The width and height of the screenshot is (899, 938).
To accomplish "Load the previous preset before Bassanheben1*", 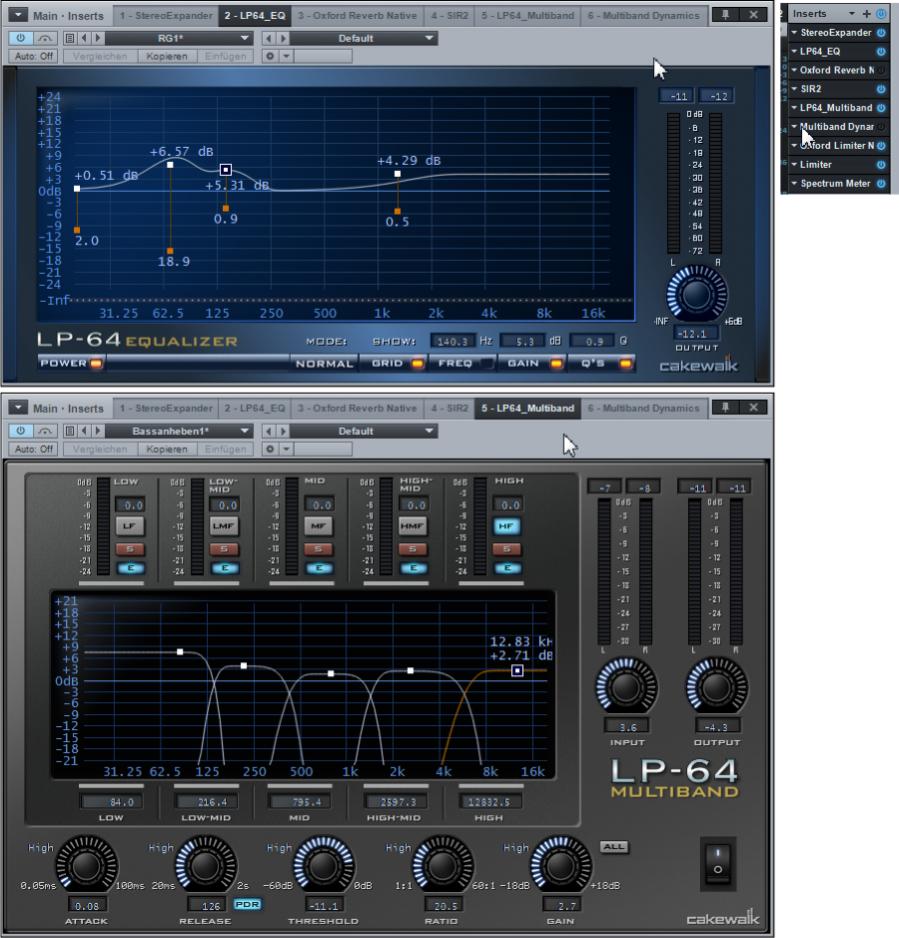I will (84, 431).
